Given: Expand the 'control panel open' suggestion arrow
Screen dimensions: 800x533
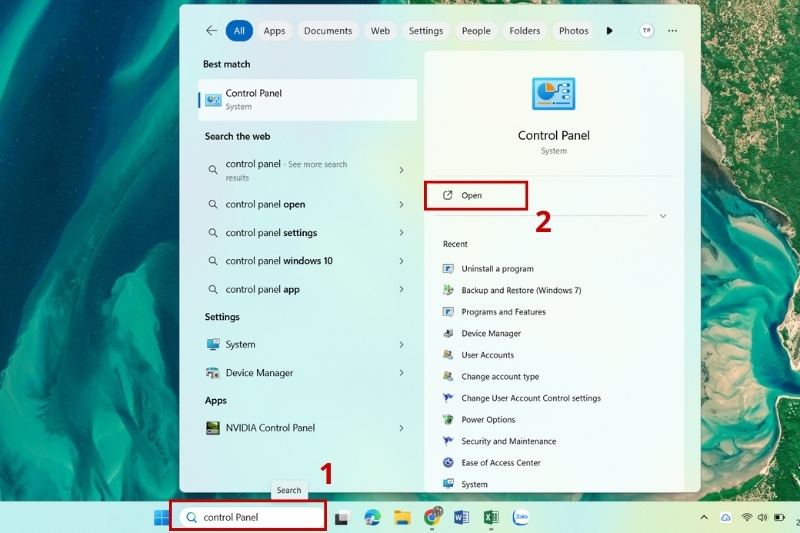Looking at the screenshot, I should tap(402, 205).
